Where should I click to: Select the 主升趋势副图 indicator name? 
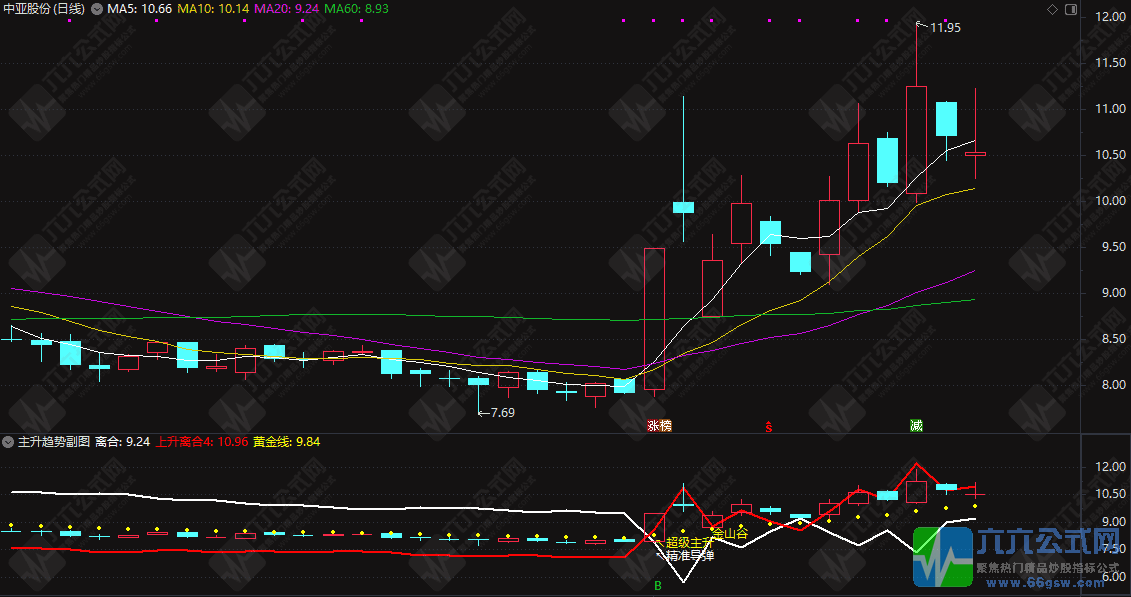54,441
